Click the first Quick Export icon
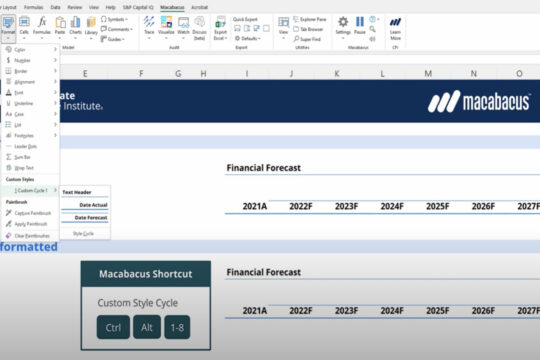 pyautogui.click(x=237, y=29)
